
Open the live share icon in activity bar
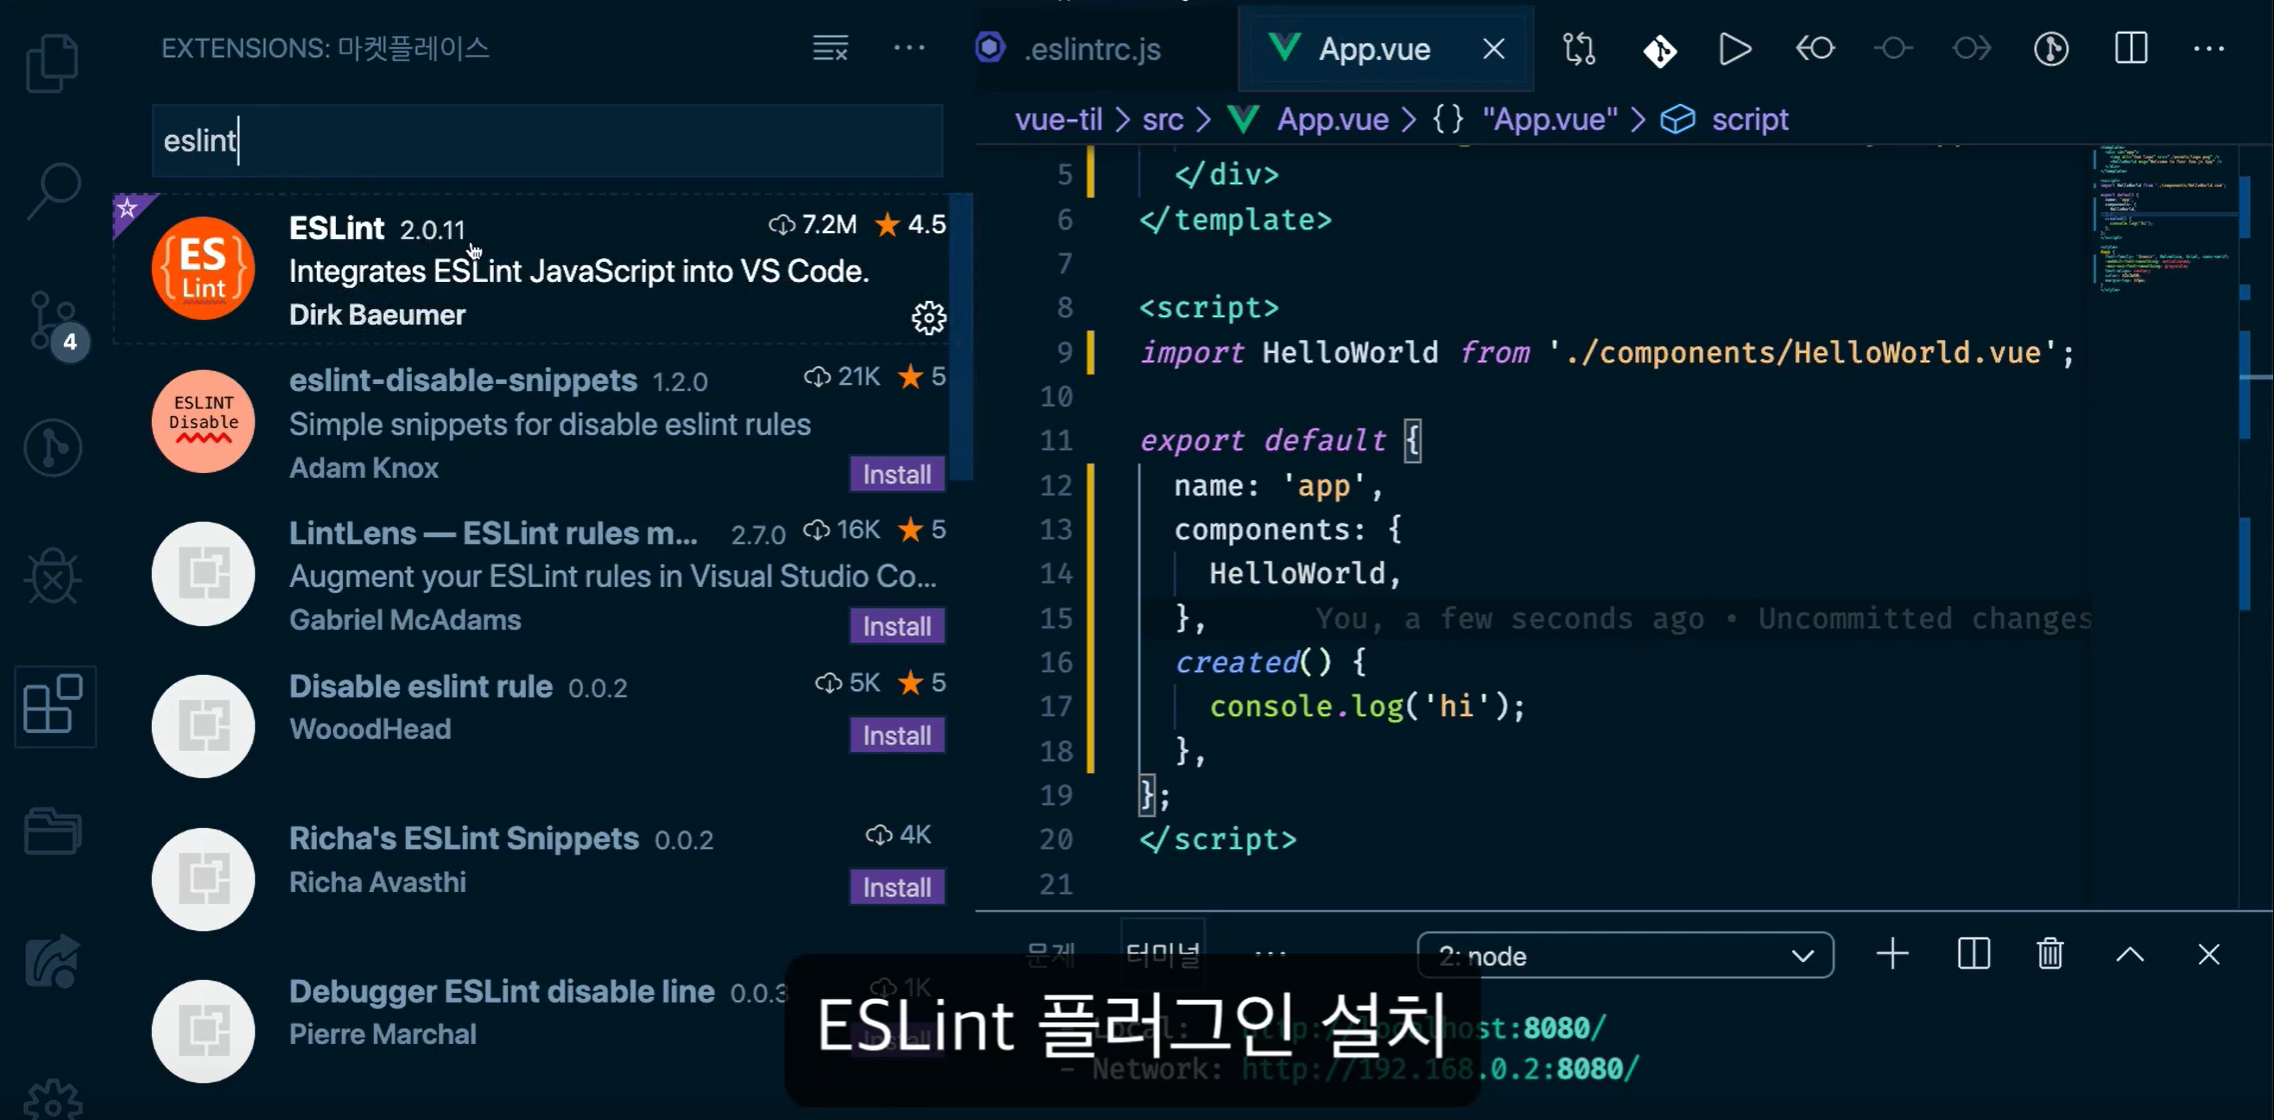pos(52,962)
